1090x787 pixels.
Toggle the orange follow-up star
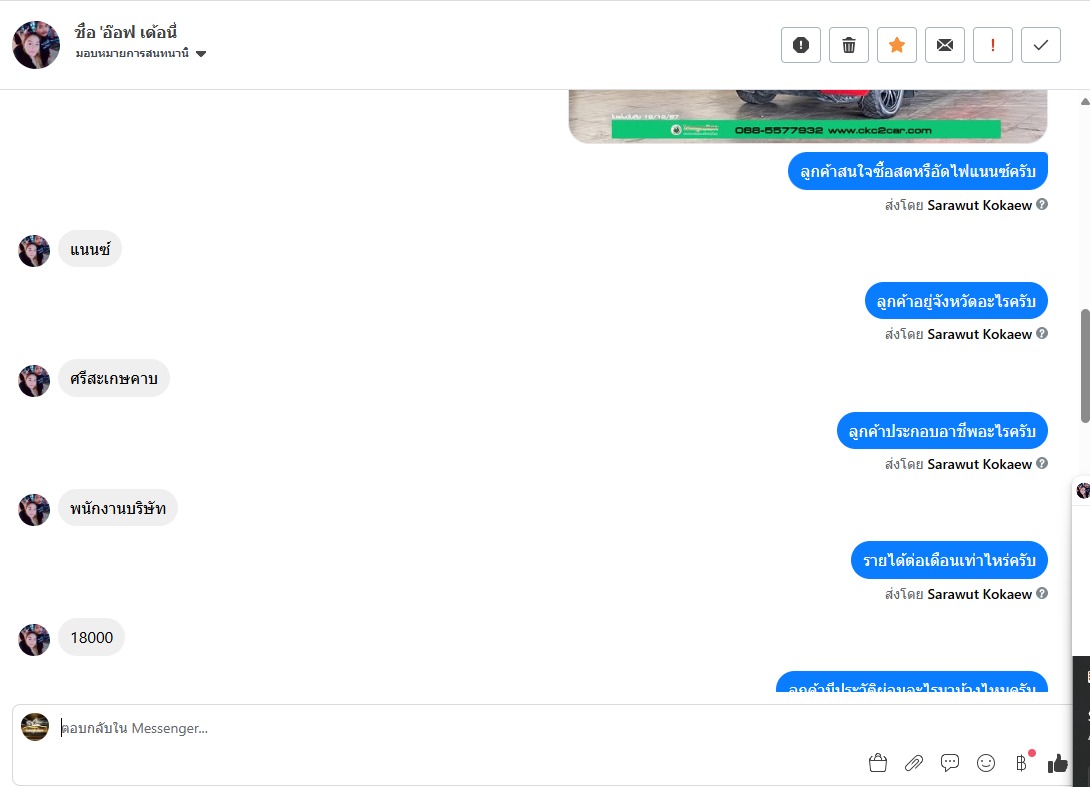point(897,45)
